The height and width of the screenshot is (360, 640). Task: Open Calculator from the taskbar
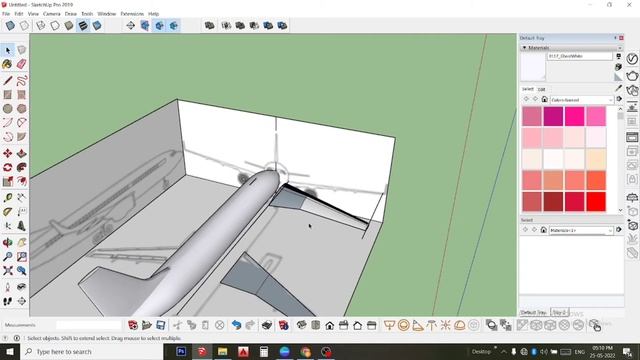264,351
